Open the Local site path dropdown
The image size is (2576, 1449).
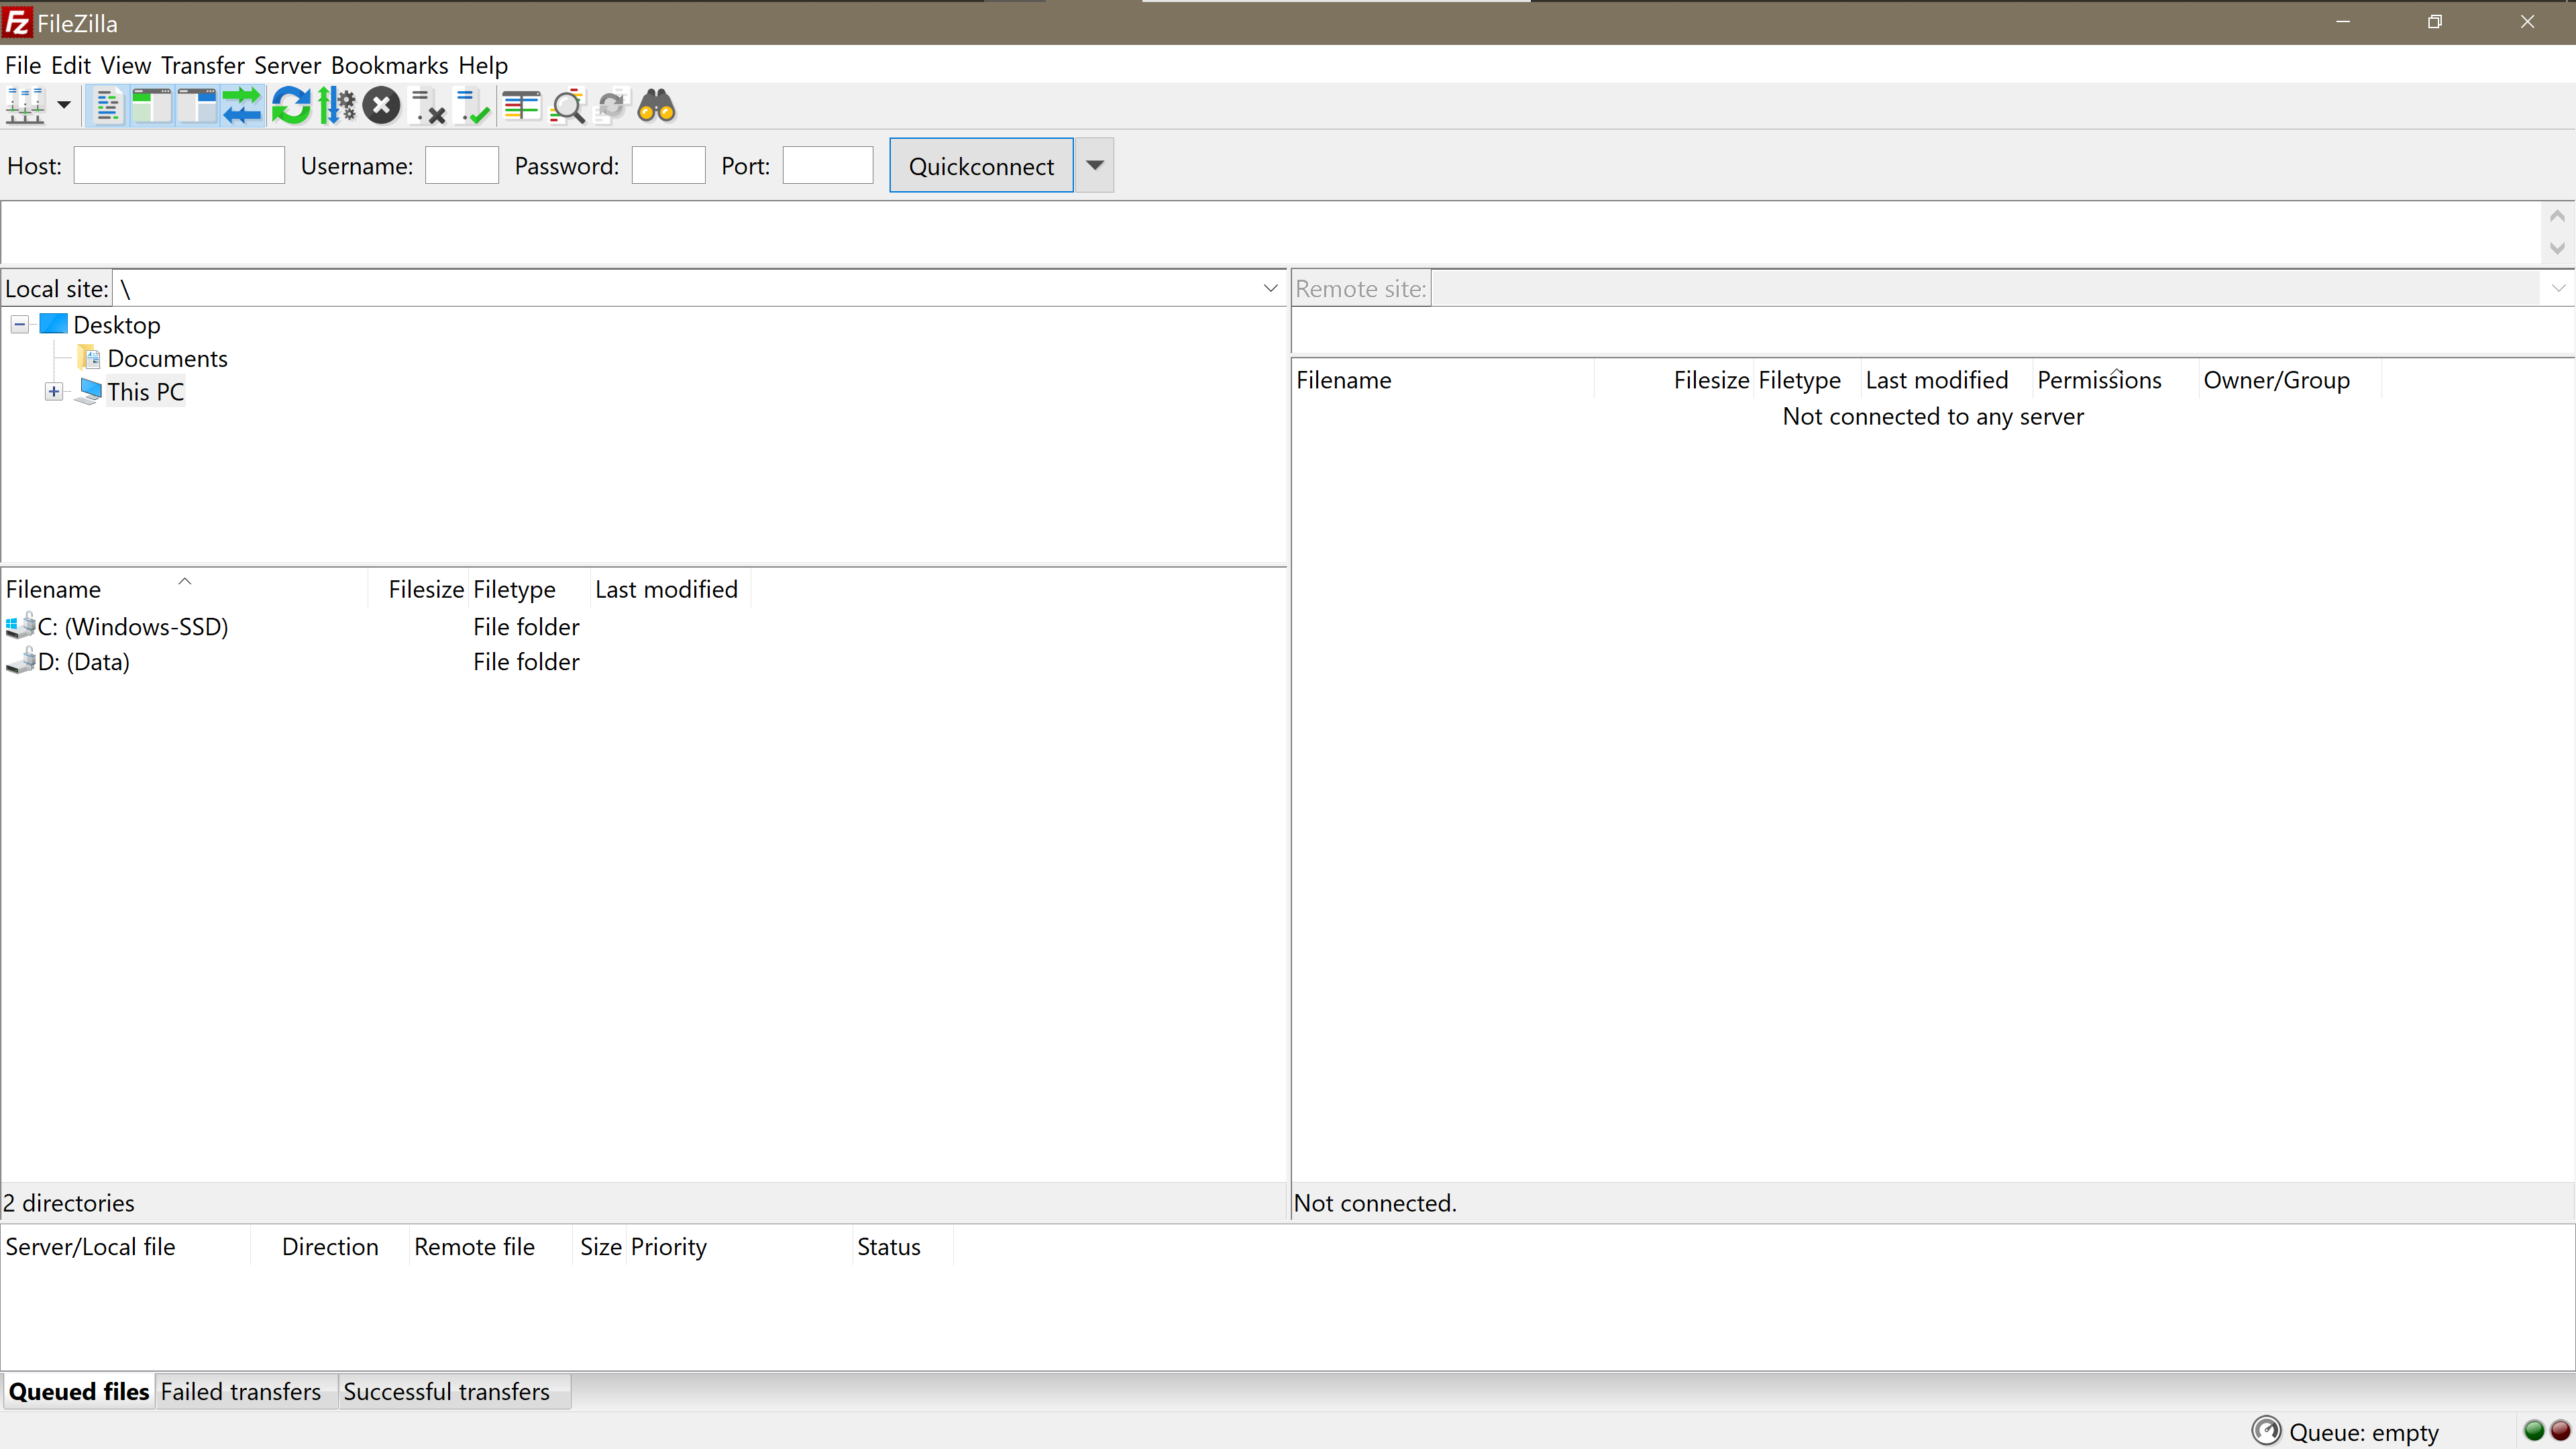1270,288
